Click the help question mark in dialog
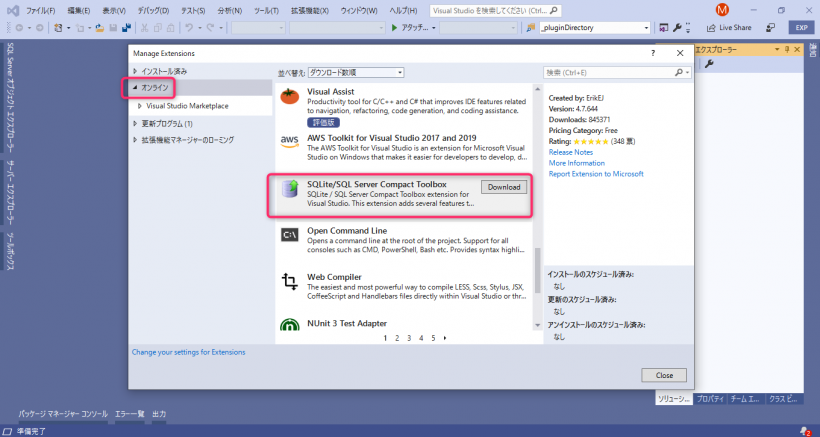Image resolution: width=820 pixels, height=437 pixels. [x=653, y=53]
